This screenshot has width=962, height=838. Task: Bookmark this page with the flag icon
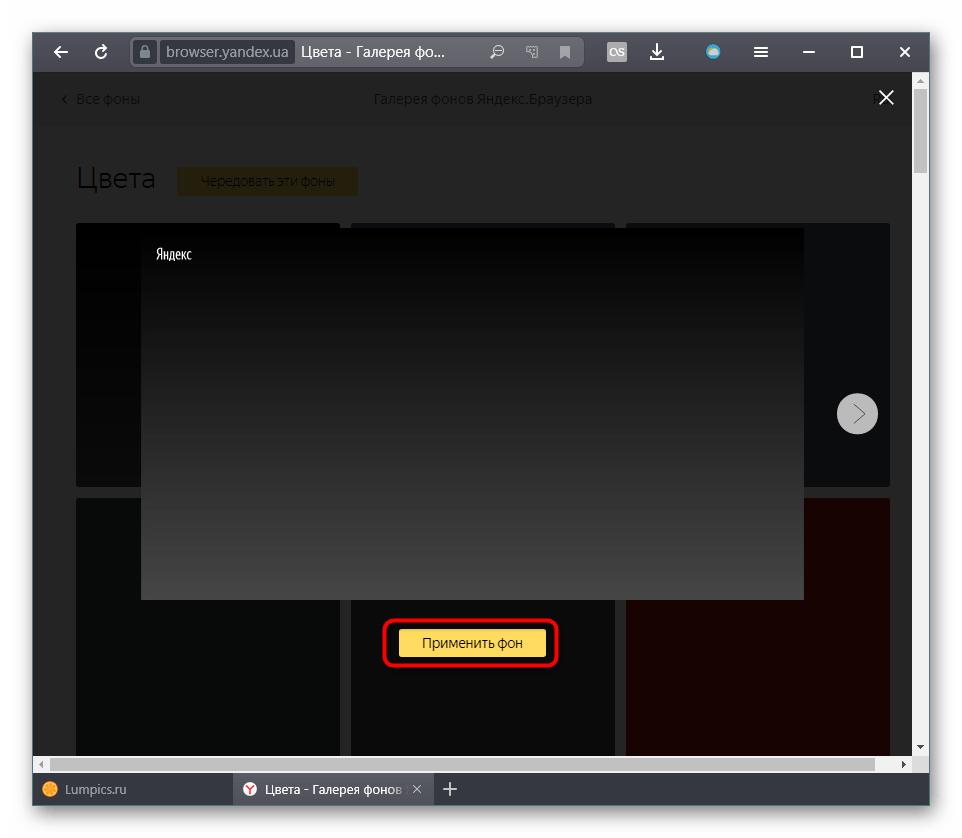(x=565, y=52)
